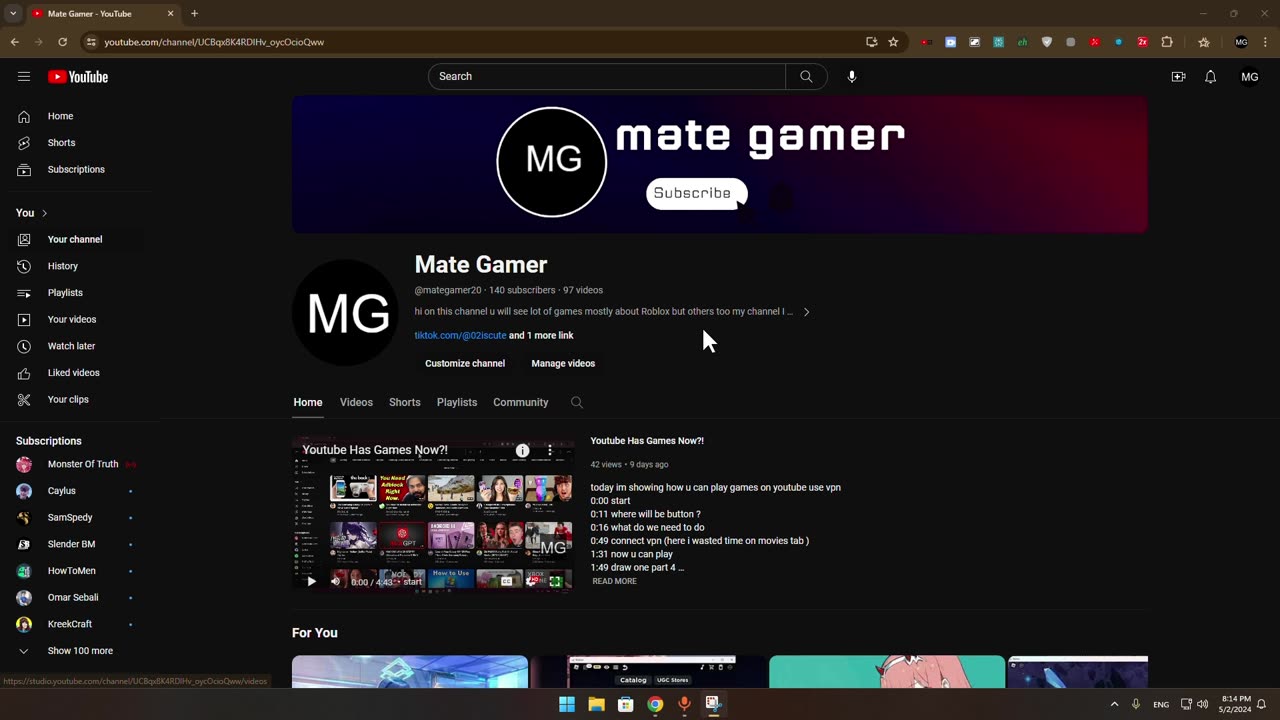Open Omar Sebali subscription channel
Image resolution: width=1280 pixels, height=720 pixels.
(75, 598)
